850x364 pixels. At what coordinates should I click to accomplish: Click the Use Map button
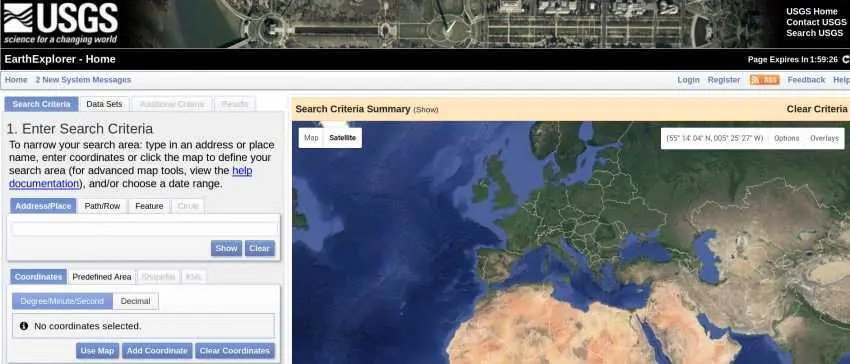[97, 350]
